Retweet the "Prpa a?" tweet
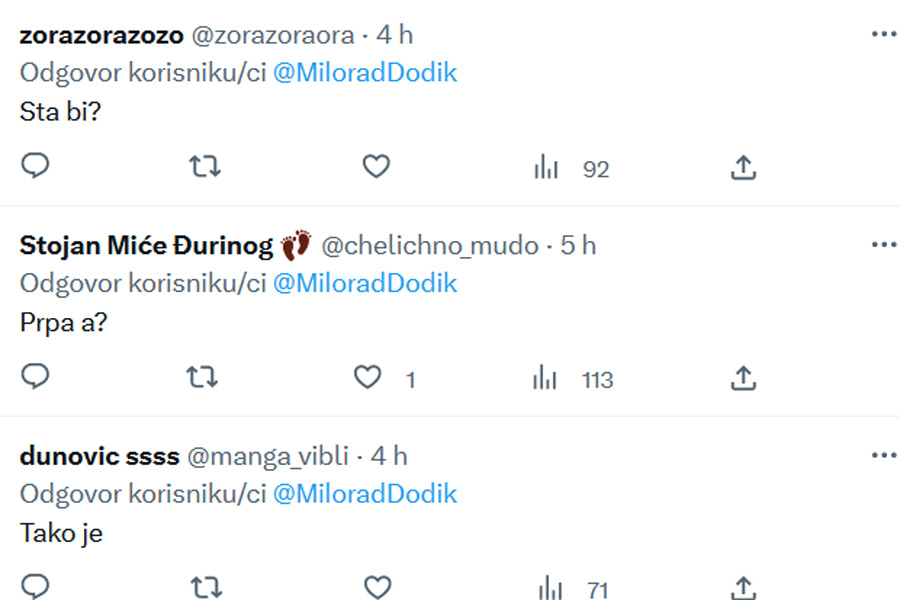 (x=202, y=377)
